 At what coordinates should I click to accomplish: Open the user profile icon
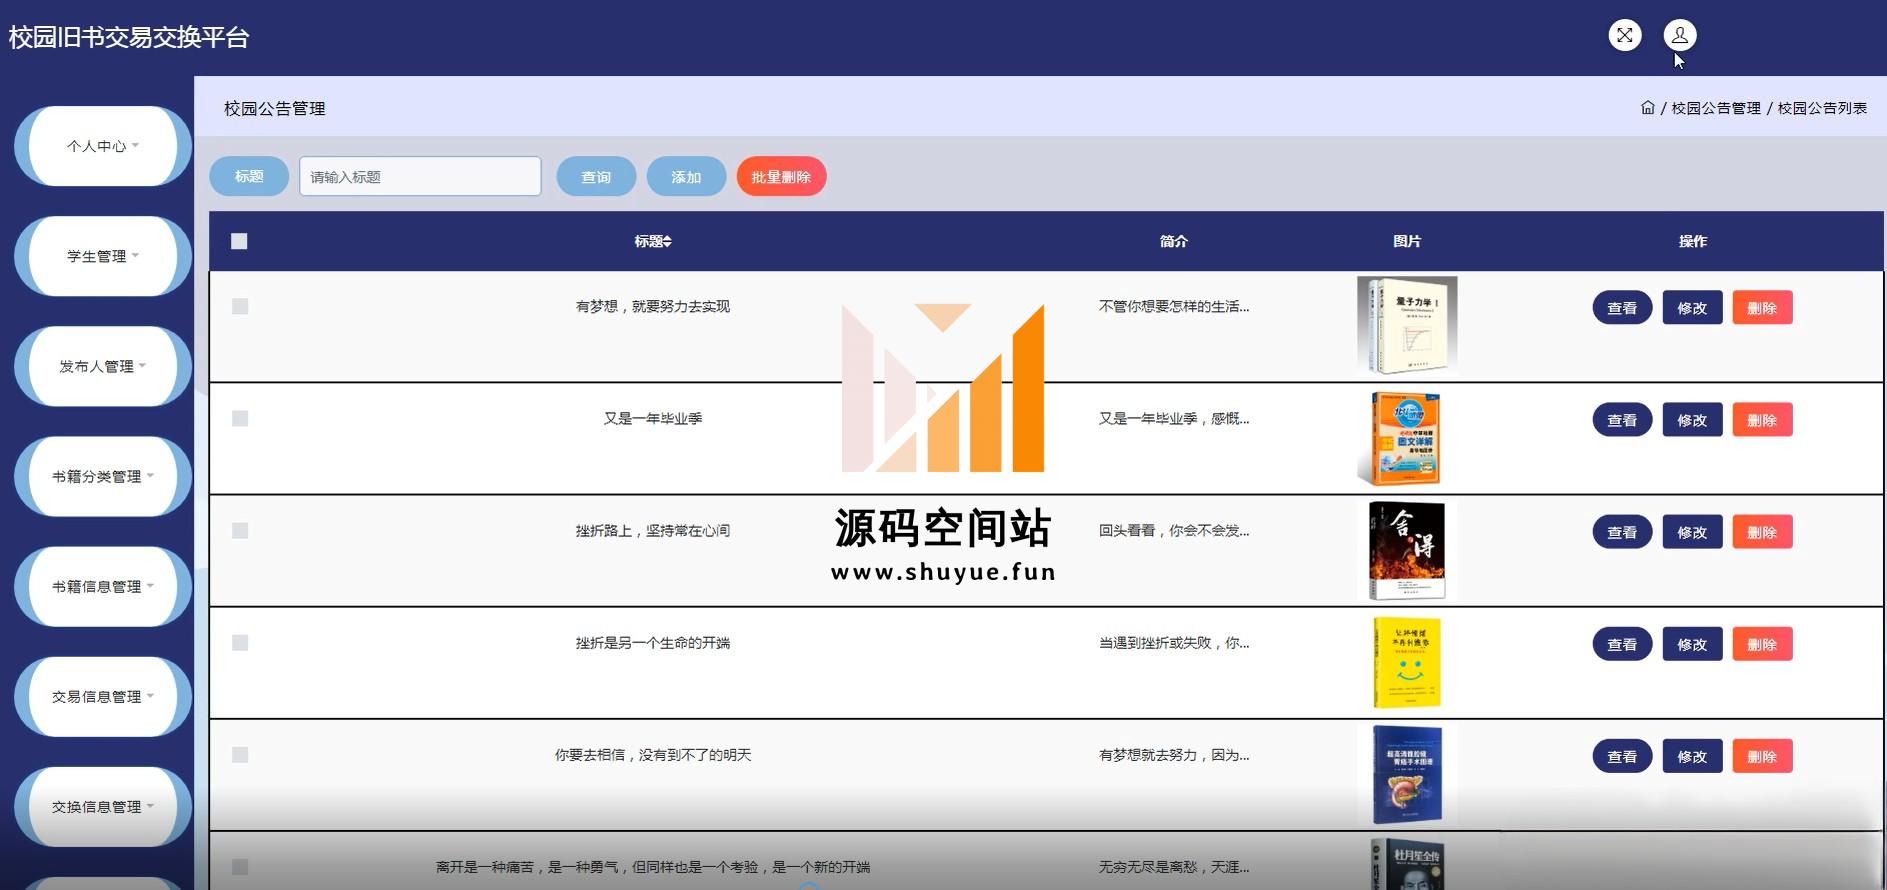pyautogui.click(x=1680, y=36)
